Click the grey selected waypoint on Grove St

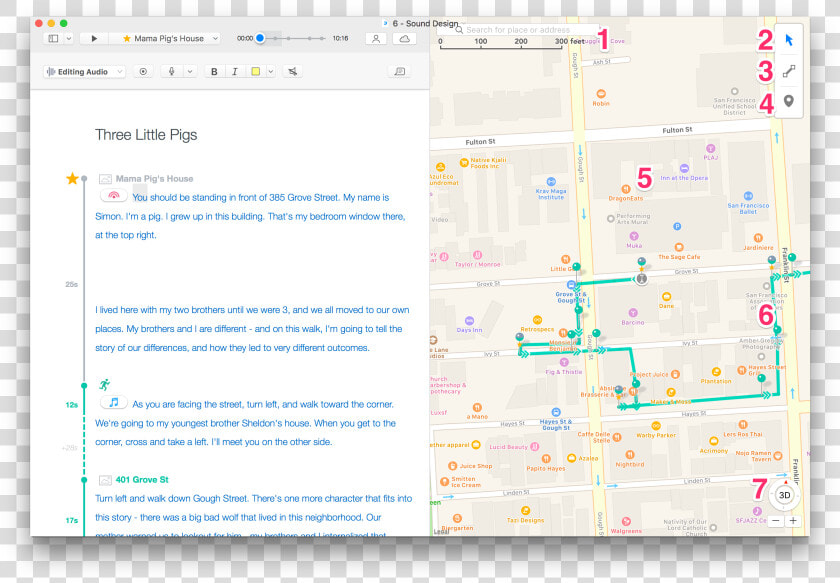tap(641, 279)
